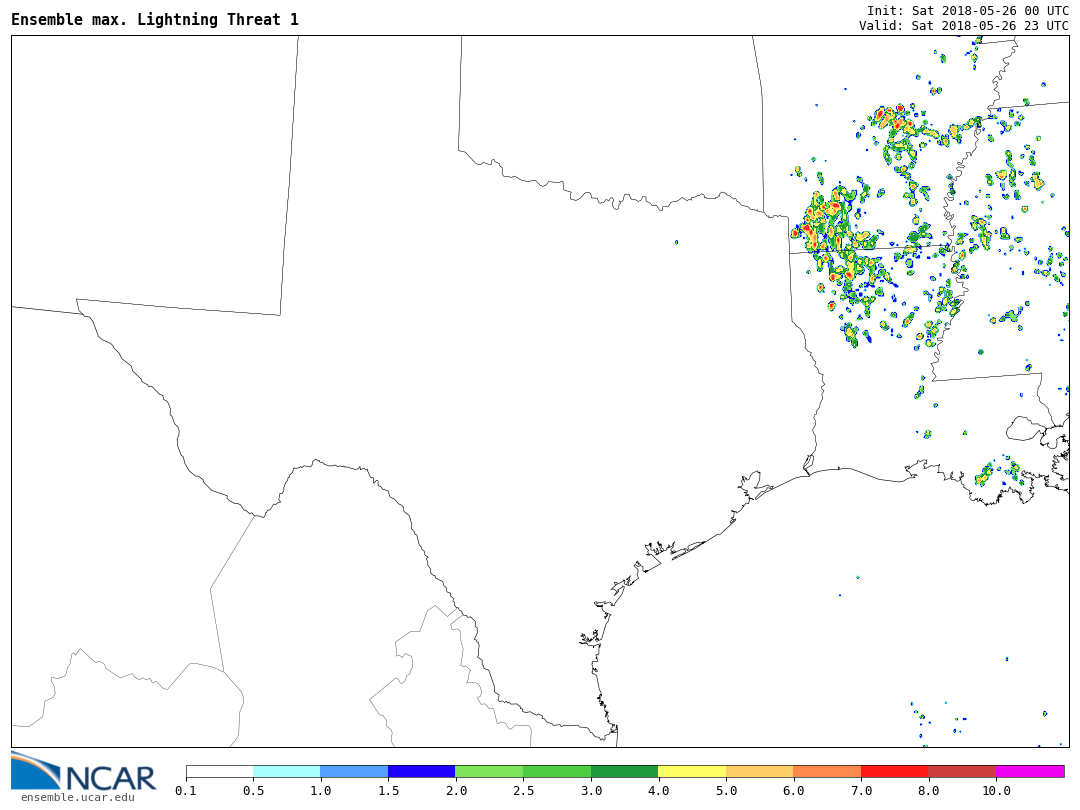Choose the light cyan 0.5 to 1.0 swatch
The height and width of the screenshot is (810, 1080).
(287, 772)
